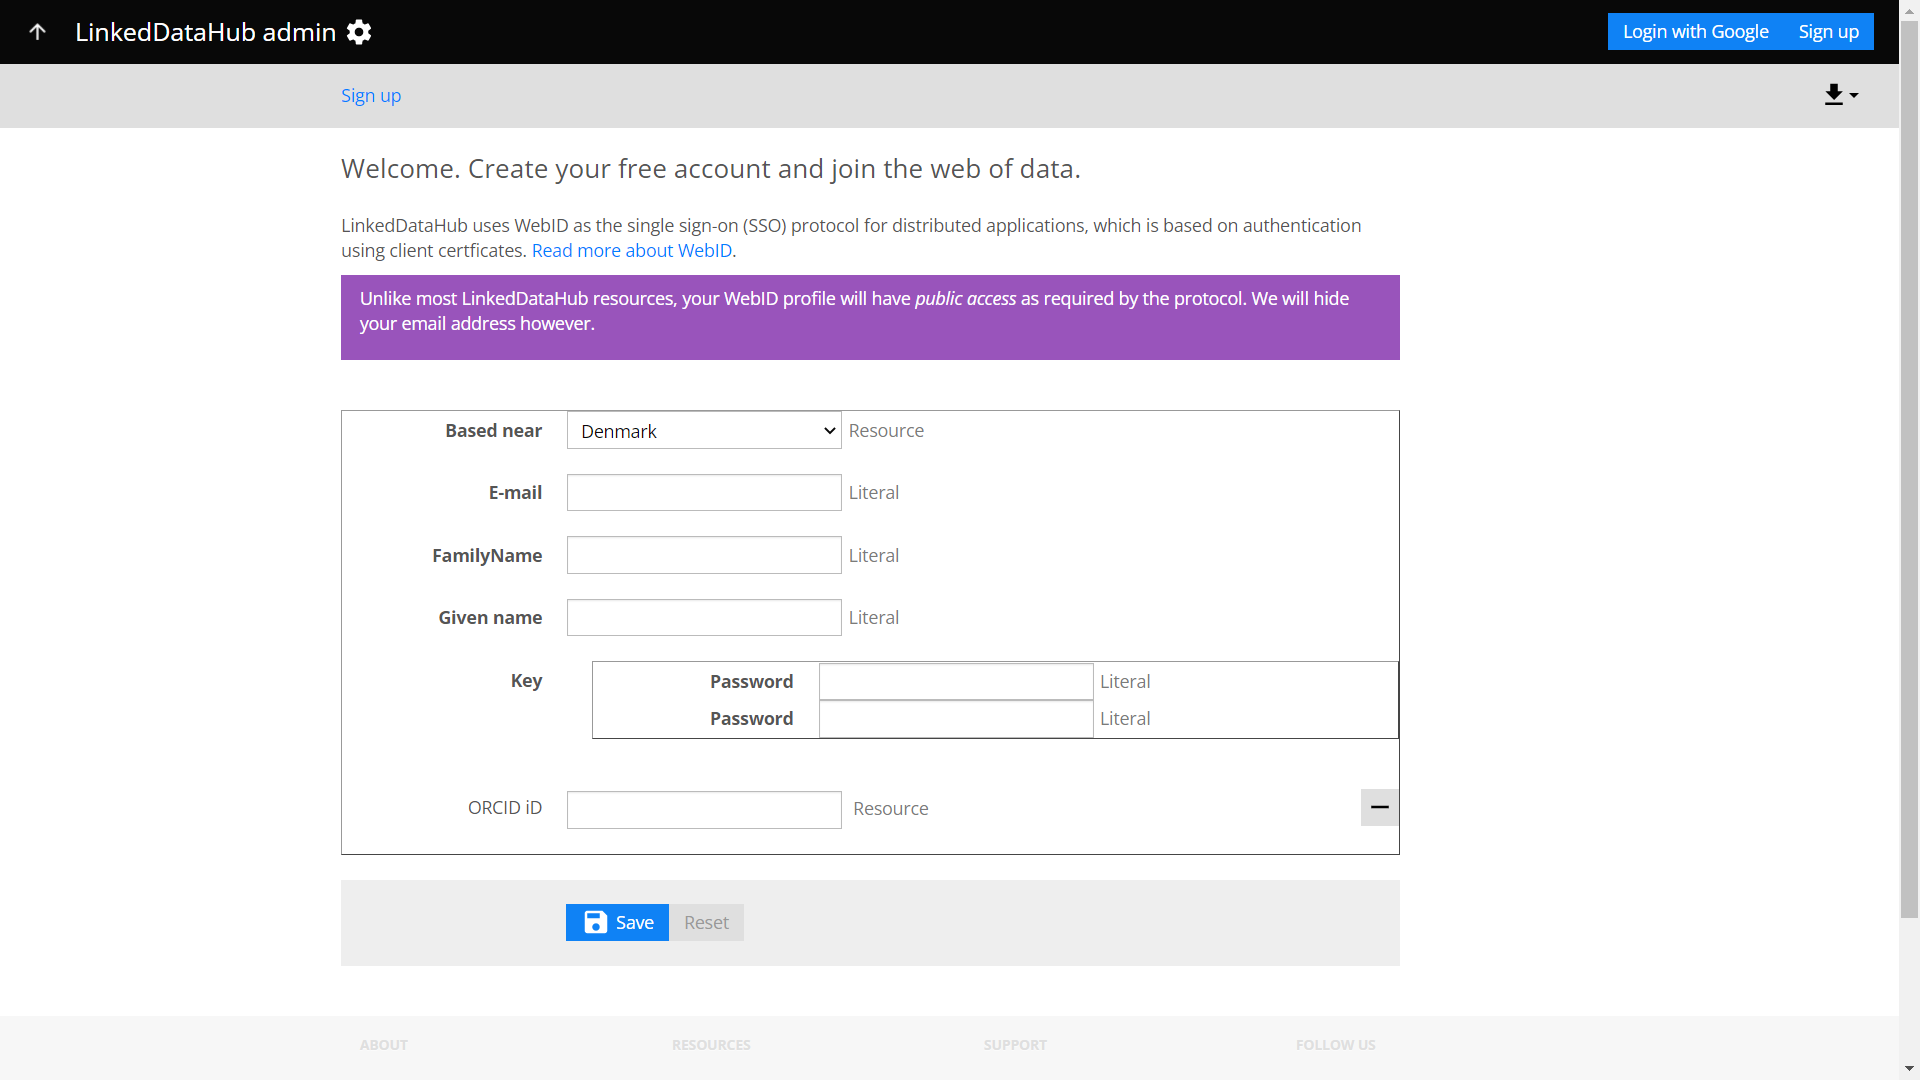Screen dimensions: 1920x1080
Task: Click the up arrow icon in top navbar
Action: click(x=38, y=31)
